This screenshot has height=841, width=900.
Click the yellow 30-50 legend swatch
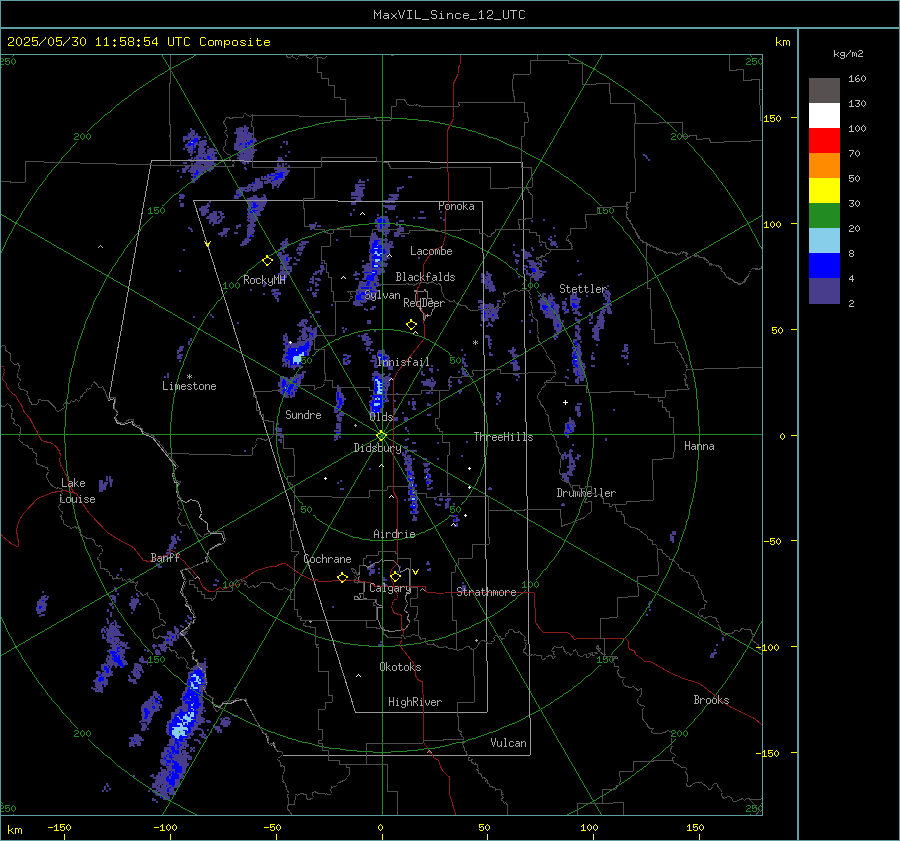pos(824,191)
